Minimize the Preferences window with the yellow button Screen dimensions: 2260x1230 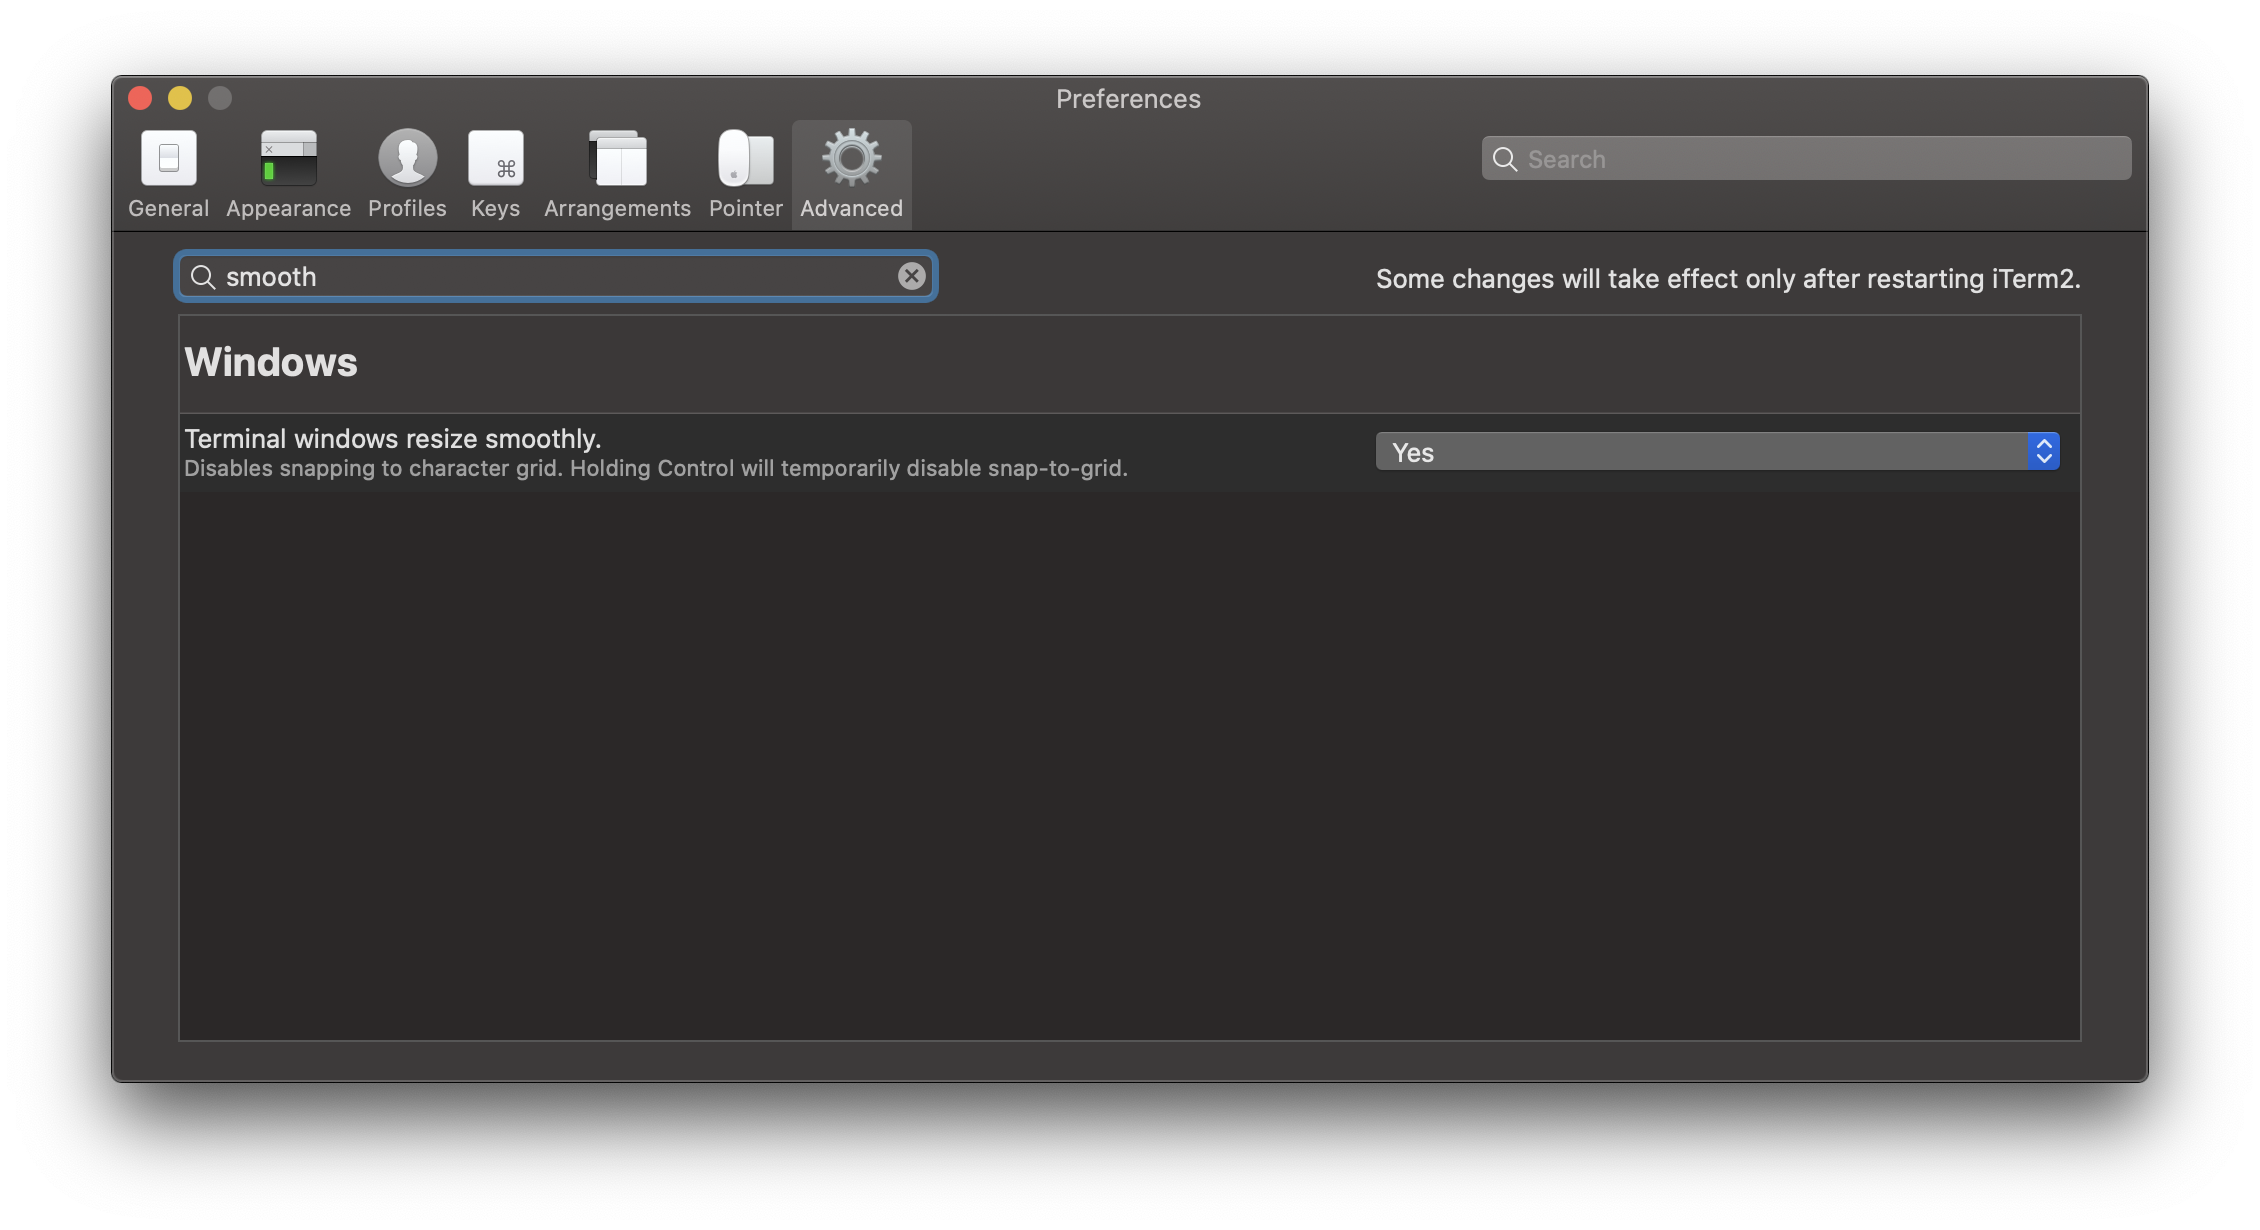(180, 98)
